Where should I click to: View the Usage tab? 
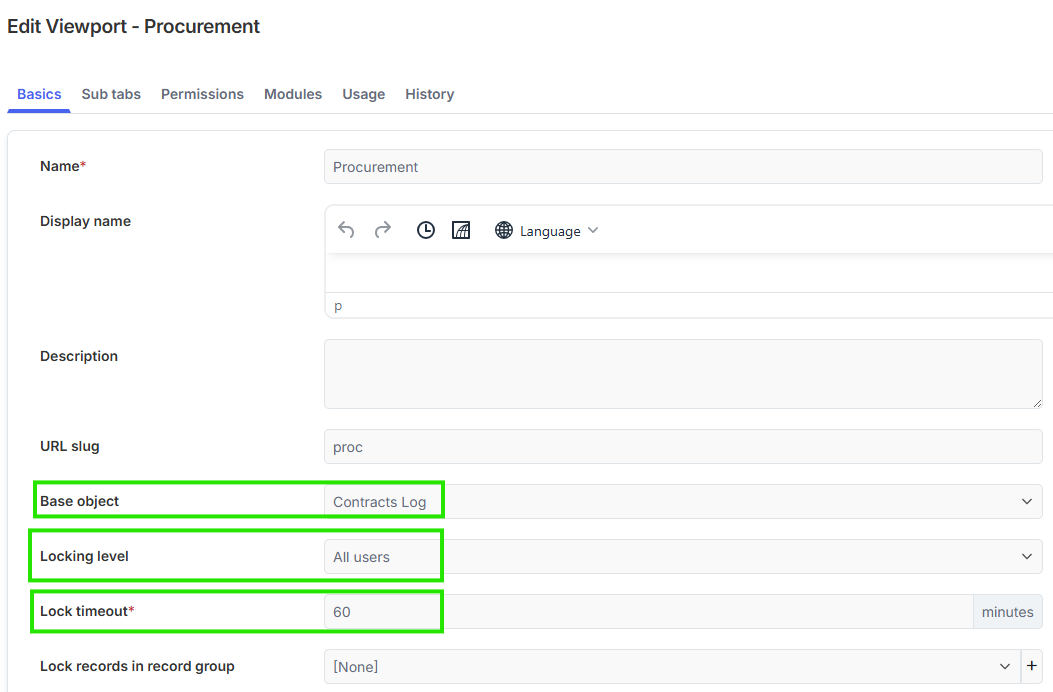click(x=363, y=94)
